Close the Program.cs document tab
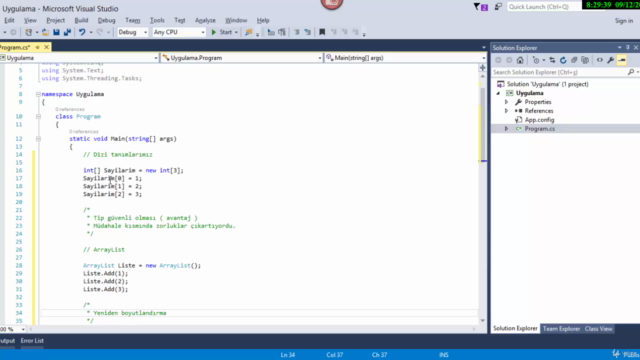 point(47,47)
